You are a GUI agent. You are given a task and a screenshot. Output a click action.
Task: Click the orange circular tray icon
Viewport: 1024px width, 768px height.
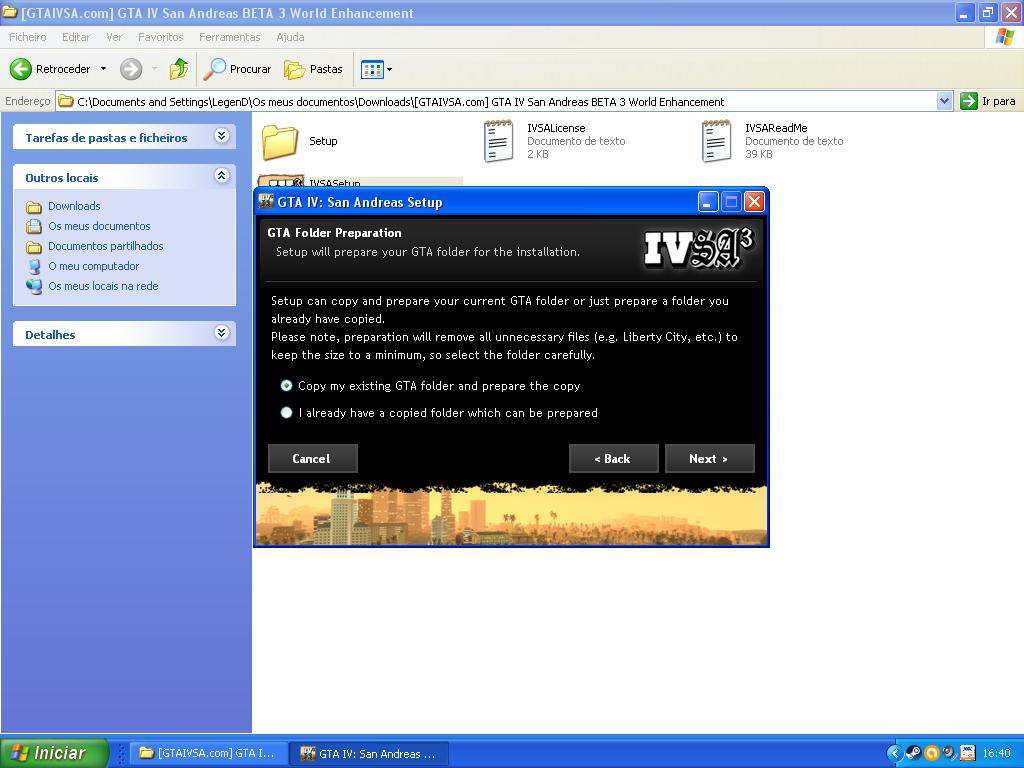(x=931, y=753)
